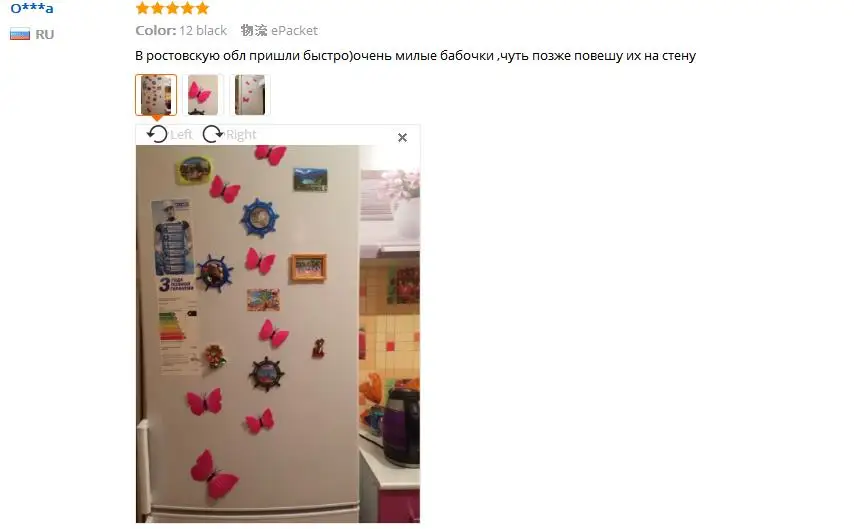Click the ePacket shipping label

[x=294, y=31]
